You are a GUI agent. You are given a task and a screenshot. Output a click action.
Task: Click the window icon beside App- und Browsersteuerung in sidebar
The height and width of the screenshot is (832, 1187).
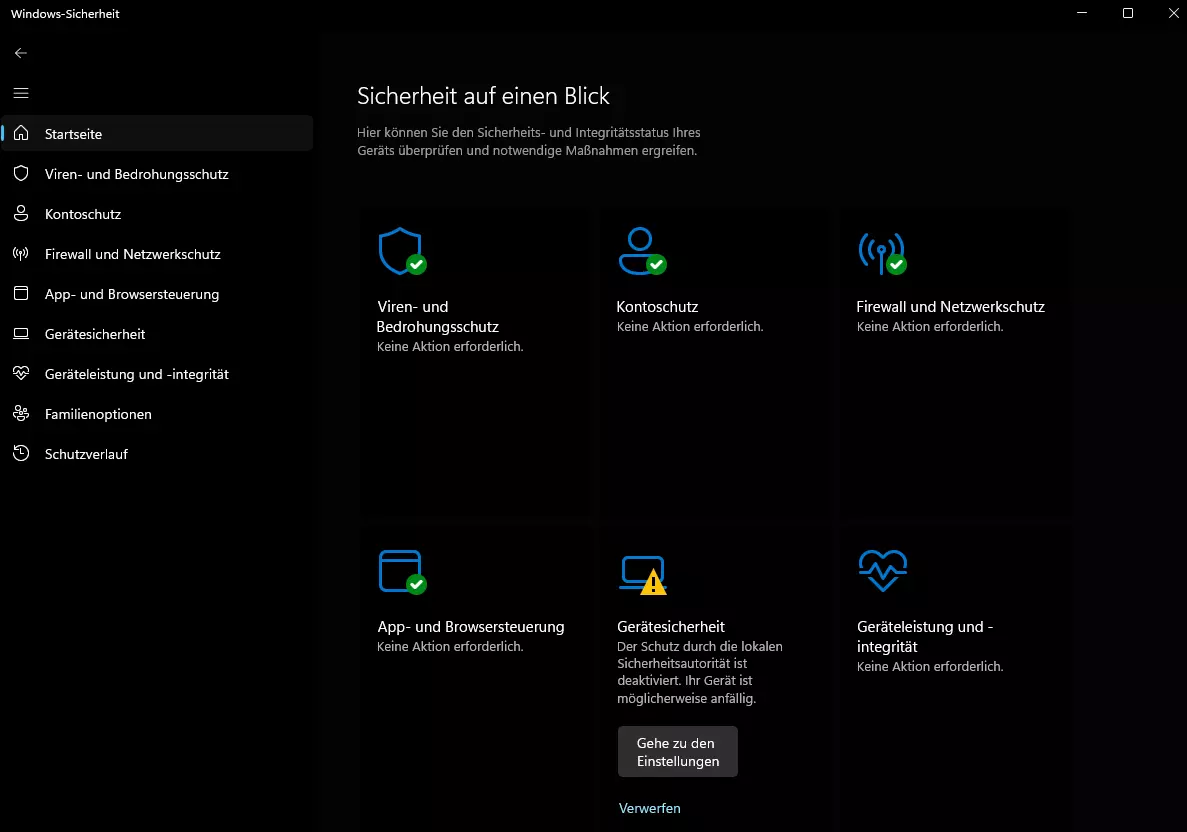tap(21, 294)
